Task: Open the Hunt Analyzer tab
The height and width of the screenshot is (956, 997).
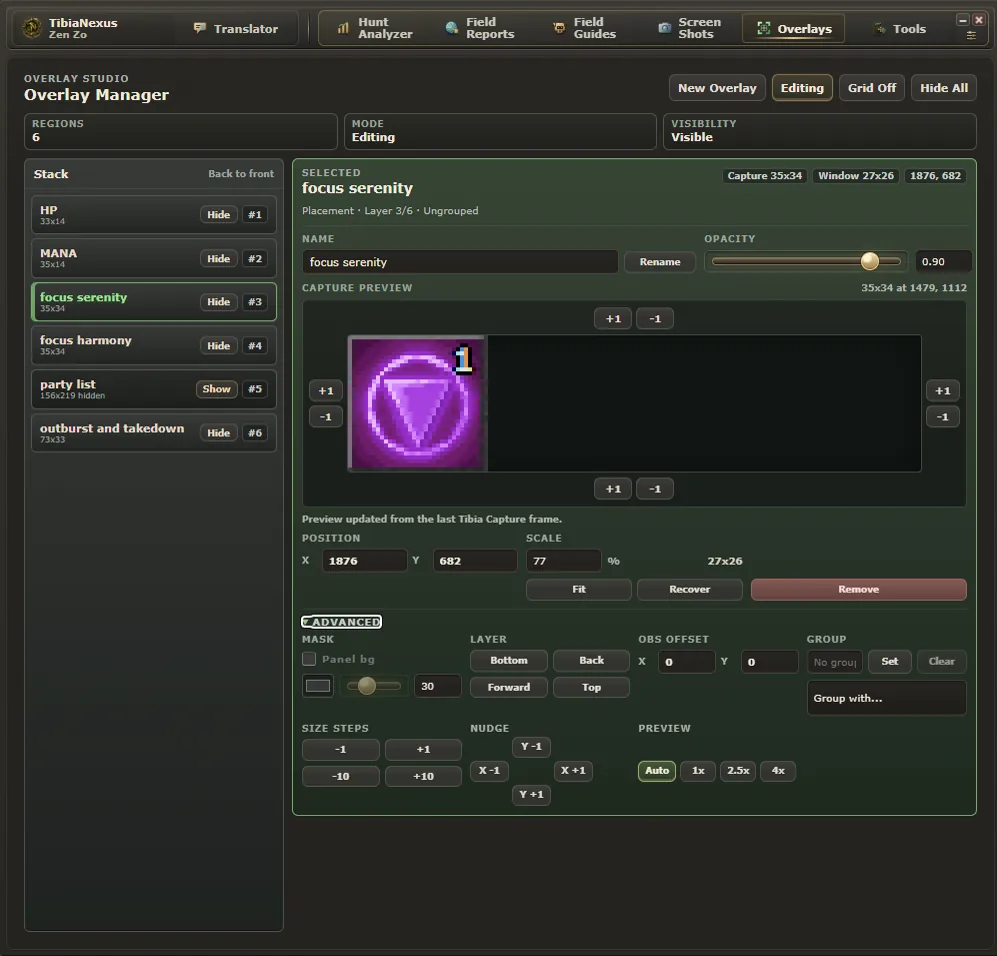Action: point(376,28)
